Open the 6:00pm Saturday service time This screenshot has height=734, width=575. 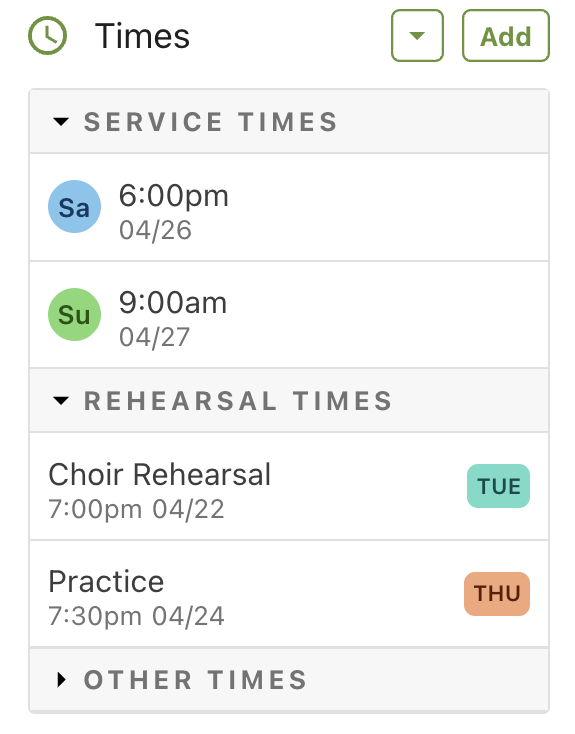[289, 207]
